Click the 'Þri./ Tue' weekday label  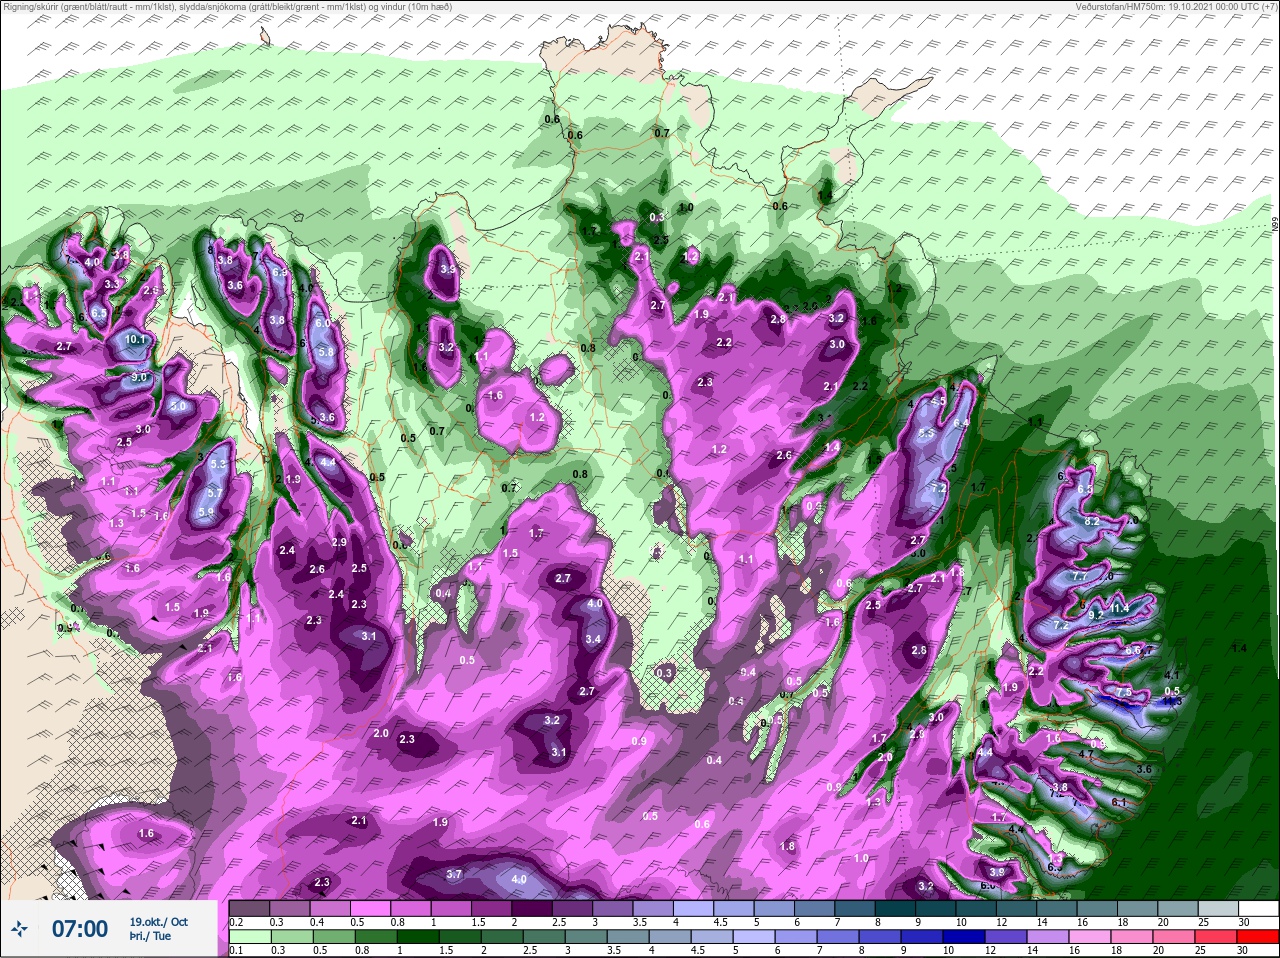click(150, 937)
